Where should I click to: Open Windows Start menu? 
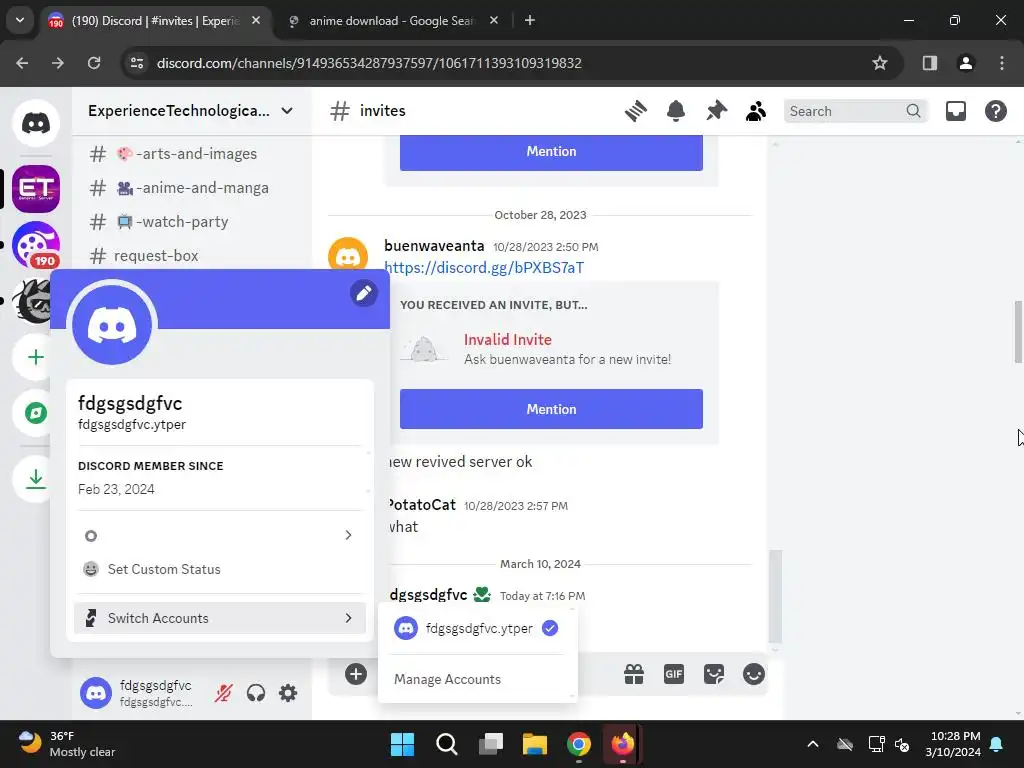(x=402, y=744)
